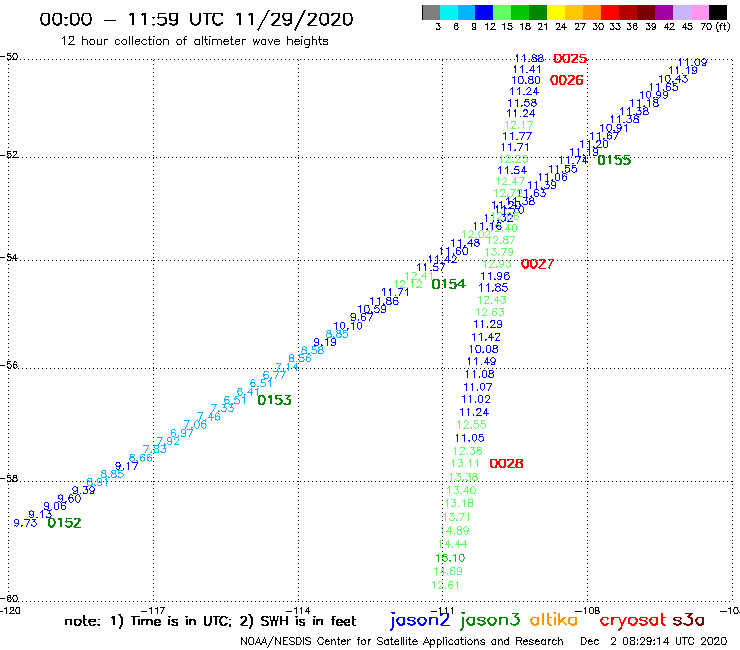Image resolution: width=740 pixels, height=650 pixels.
Task: Click the red time marker '0025'
Action: (x=570, y=59)
